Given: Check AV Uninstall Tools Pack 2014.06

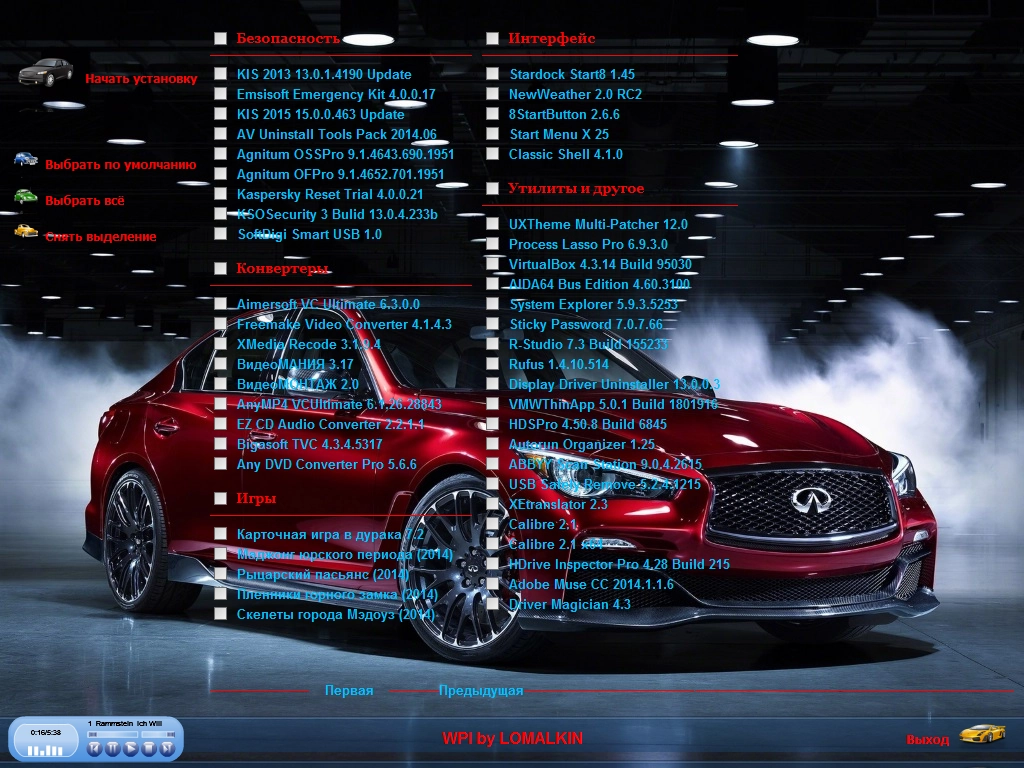Looking at the screenshot, I should [x=221, y=134].
